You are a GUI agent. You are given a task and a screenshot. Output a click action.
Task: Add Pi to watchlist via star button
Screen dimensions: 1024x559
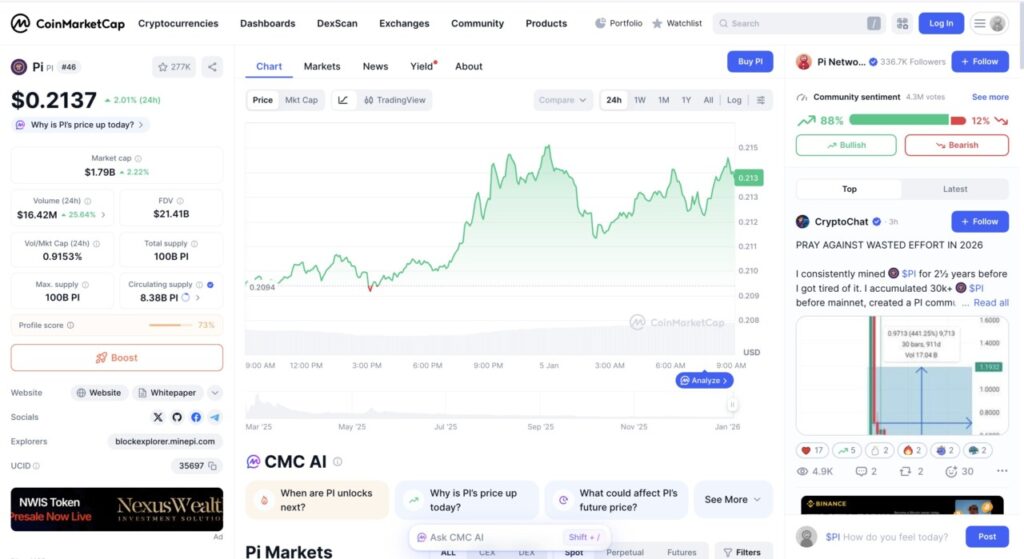[x=174, y=67]
